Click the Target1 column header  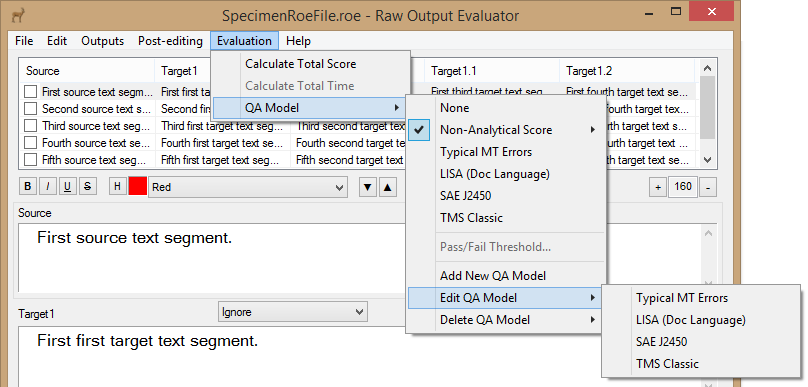[x=183, y=71]
